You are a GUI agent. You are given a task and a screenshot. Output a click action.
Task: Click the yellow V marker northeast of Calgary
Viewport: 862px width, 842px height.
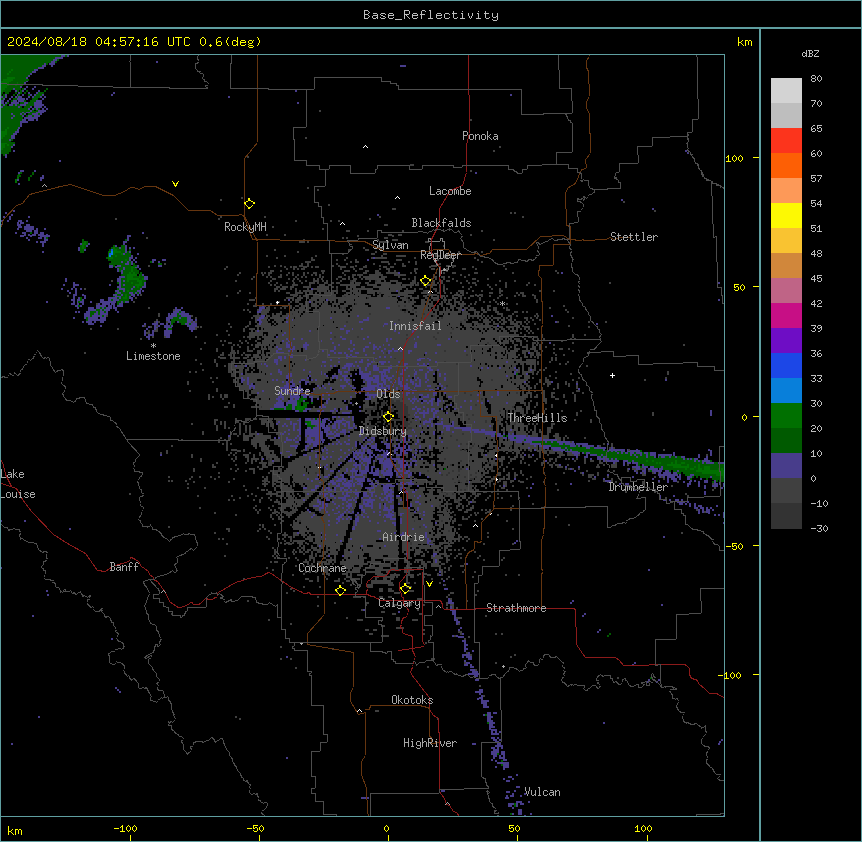429,584
